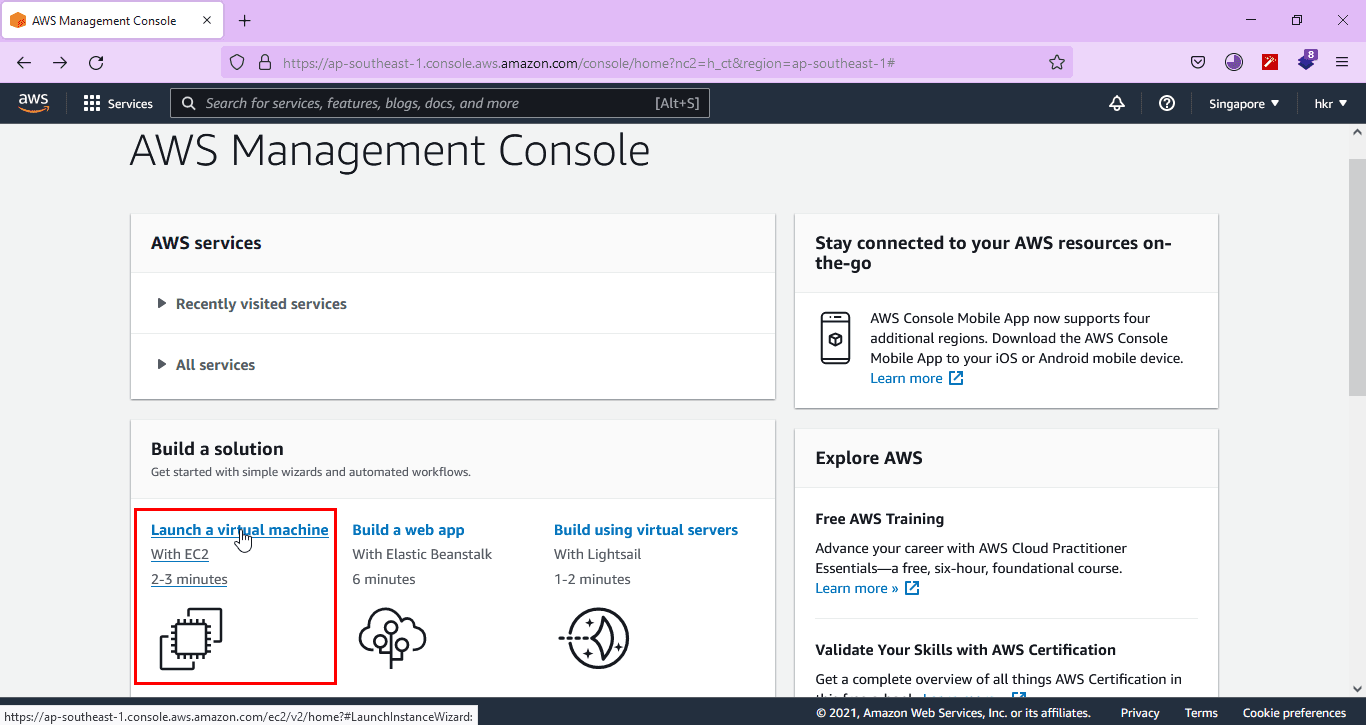Click the vertical page scrollbar thumb
The width and height of the screenshot is (1366, 725).
coord(1357,277)
